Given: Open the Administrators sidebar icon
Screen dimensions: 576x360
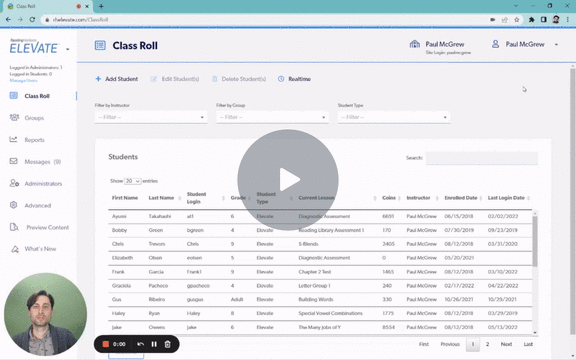Looking at the screenshot, I should coord(14,183).
